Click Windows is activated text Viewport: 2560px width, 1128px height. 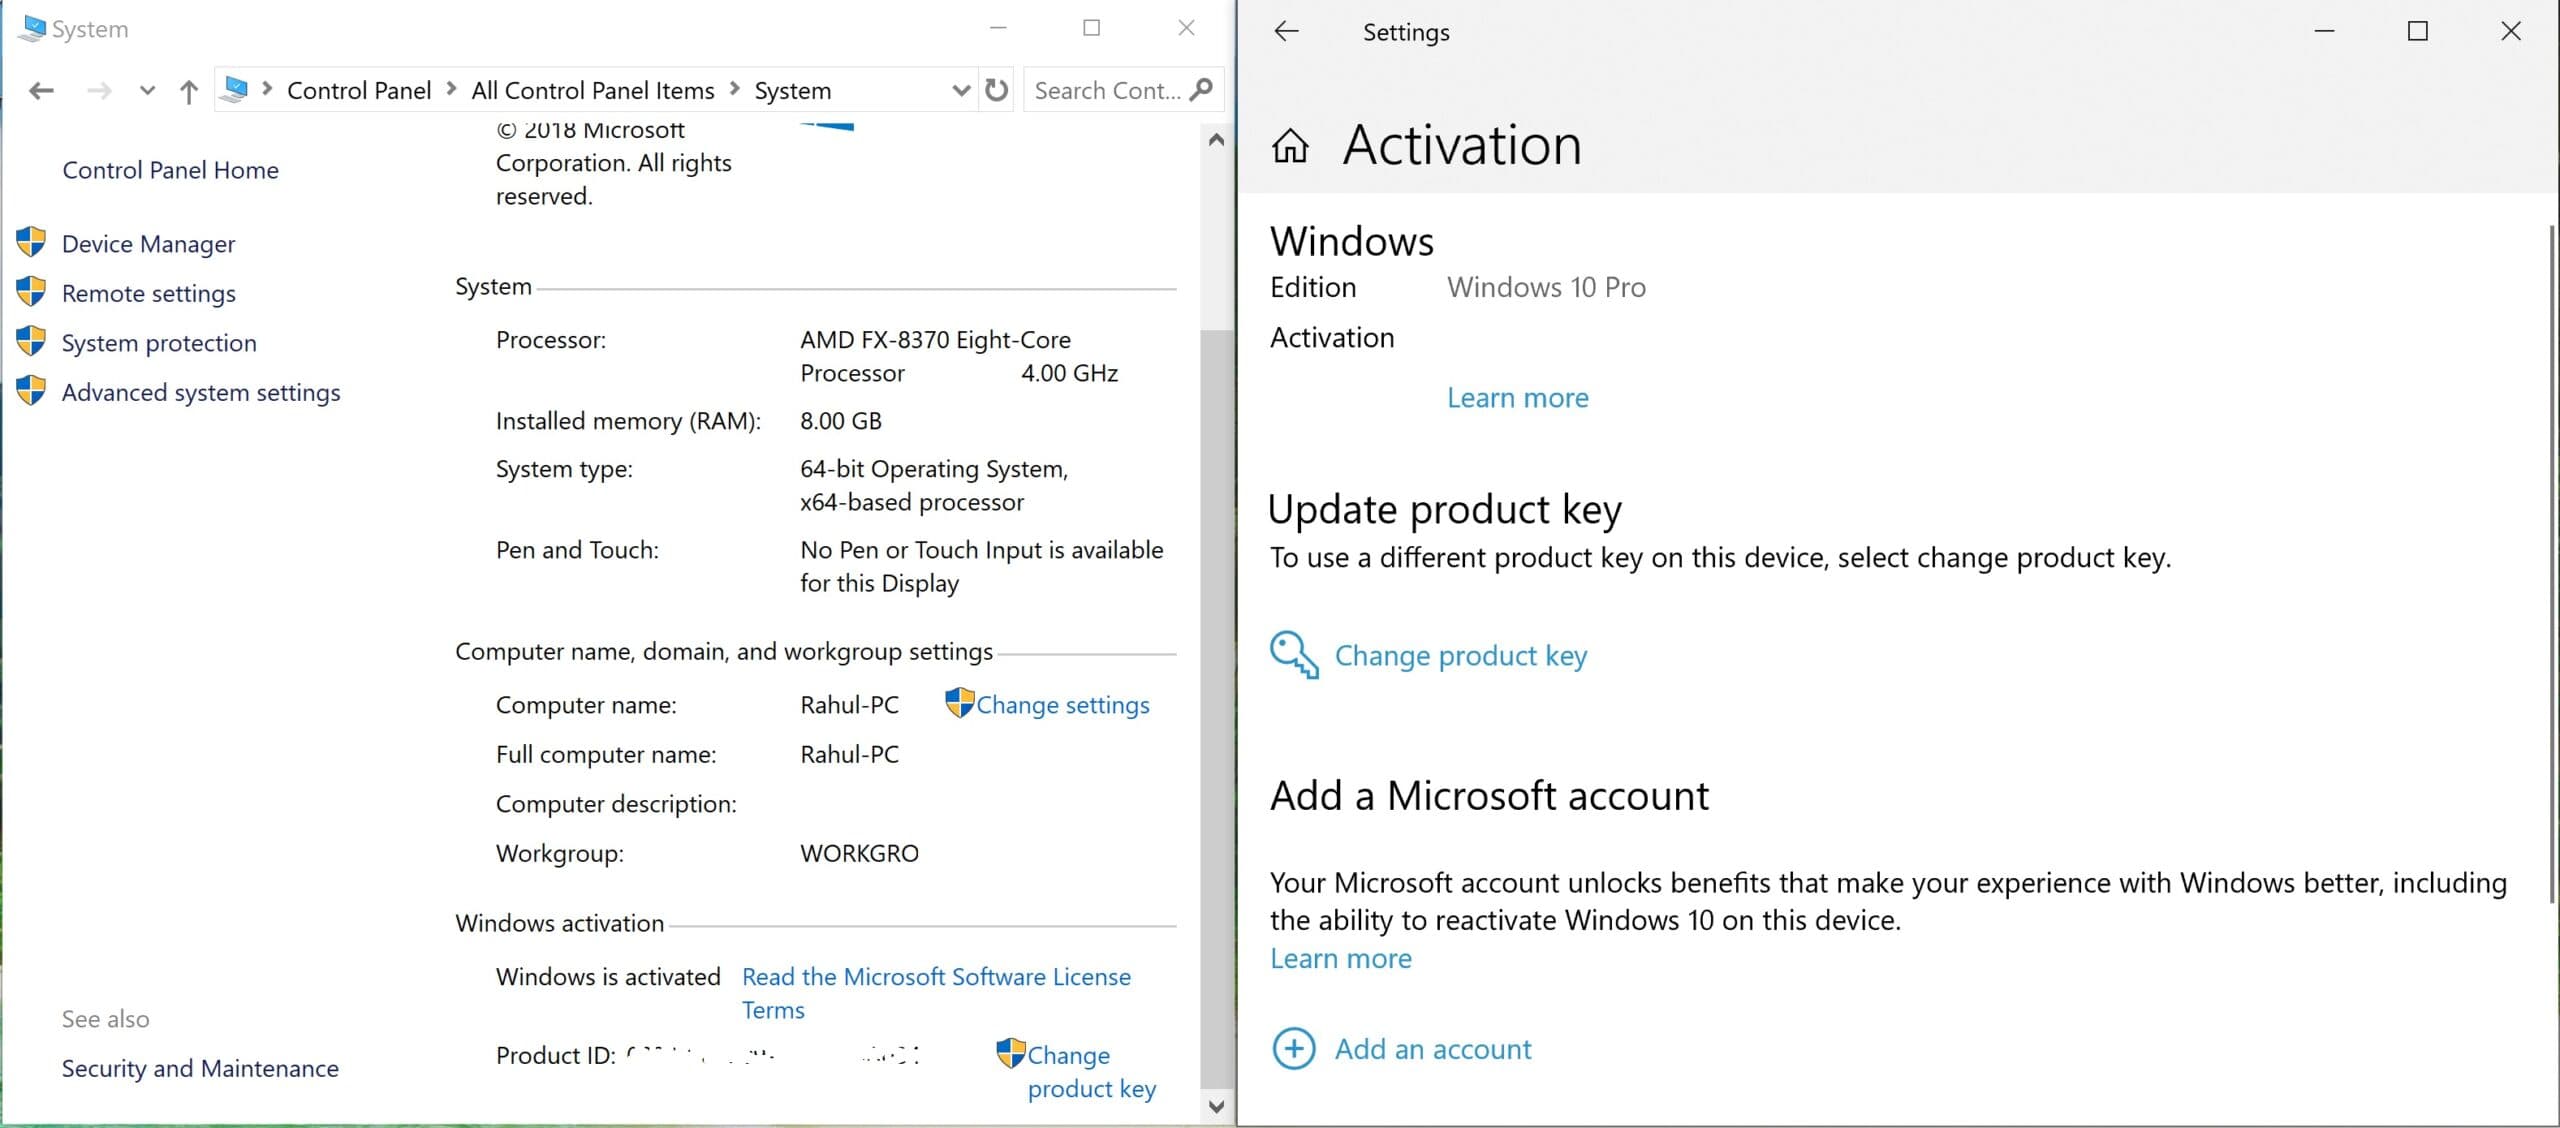(x=608, y=977)
